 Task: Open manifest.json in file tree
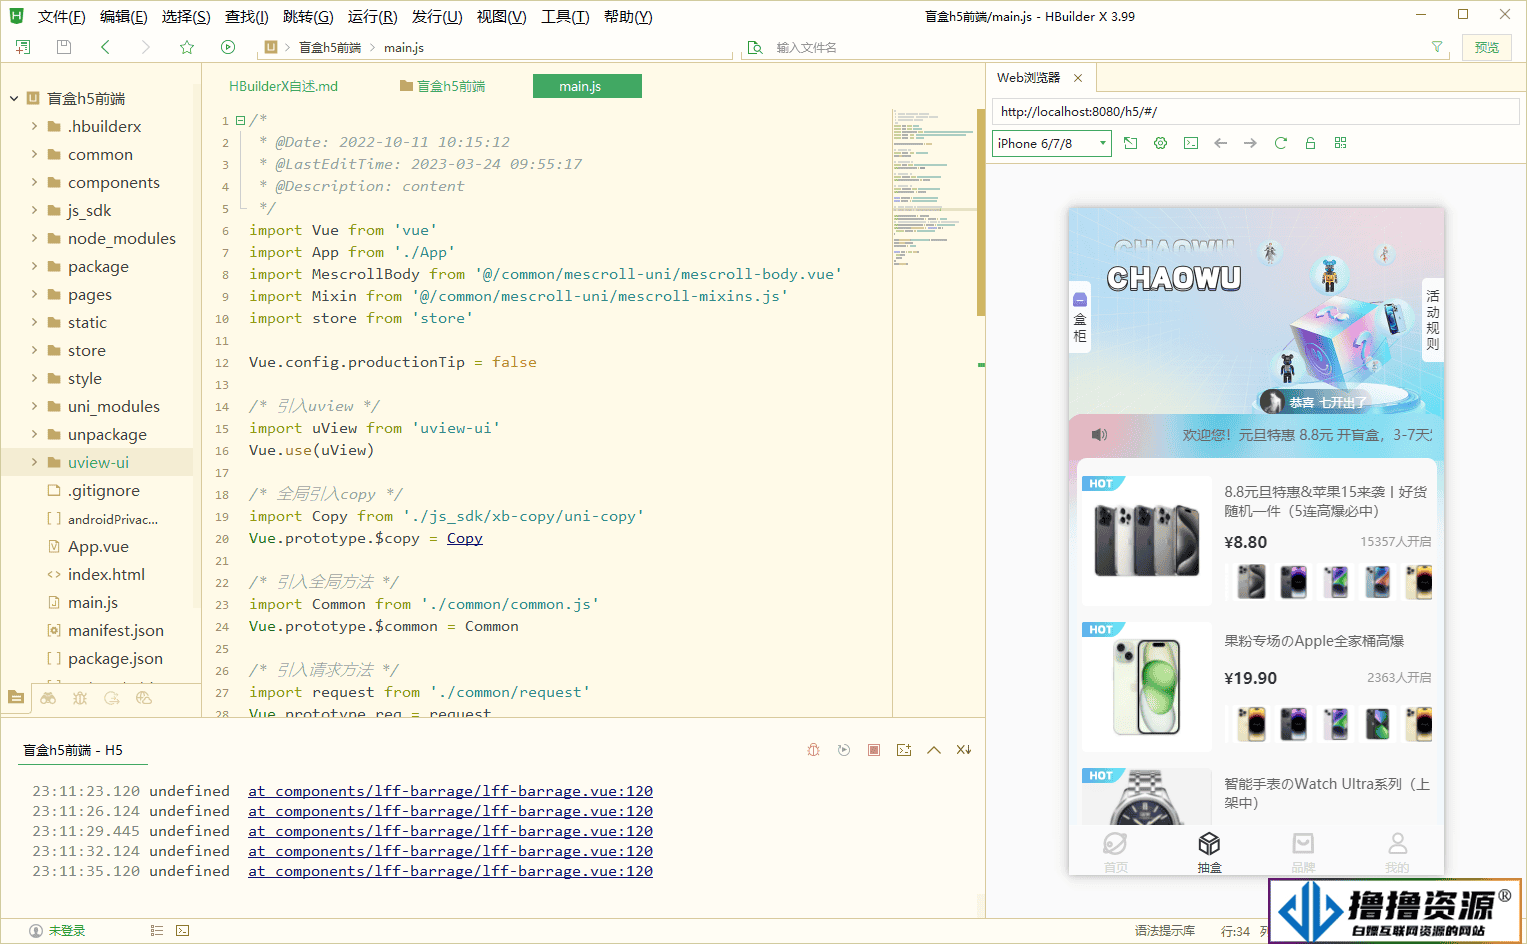(115, 630)
